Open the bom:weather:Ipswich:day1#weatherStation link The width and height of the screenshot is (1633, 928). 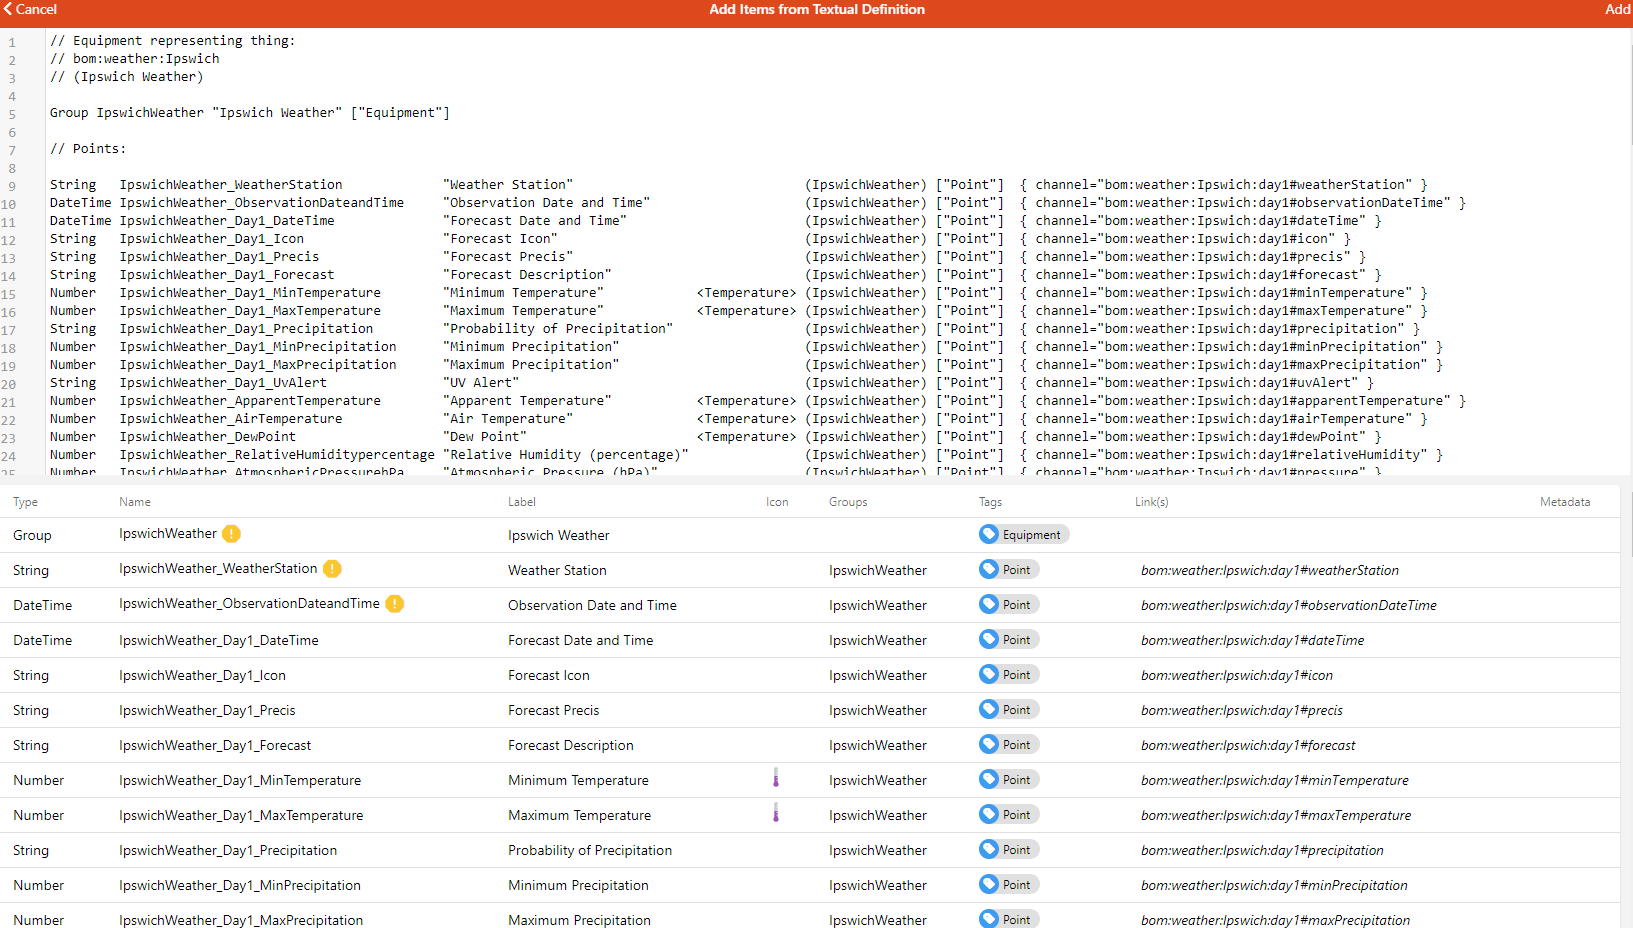(x=1270, y=569)
